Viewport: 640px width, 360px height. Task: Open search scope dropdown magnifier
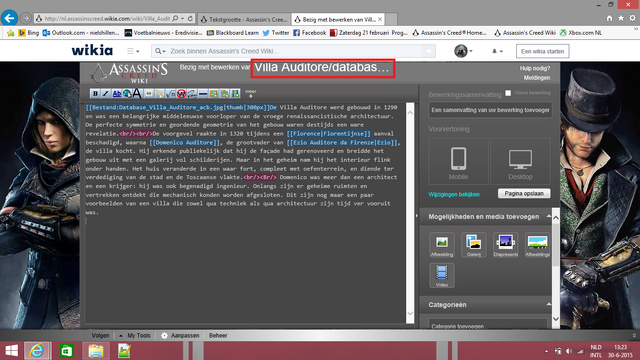[x=160, y=51]
